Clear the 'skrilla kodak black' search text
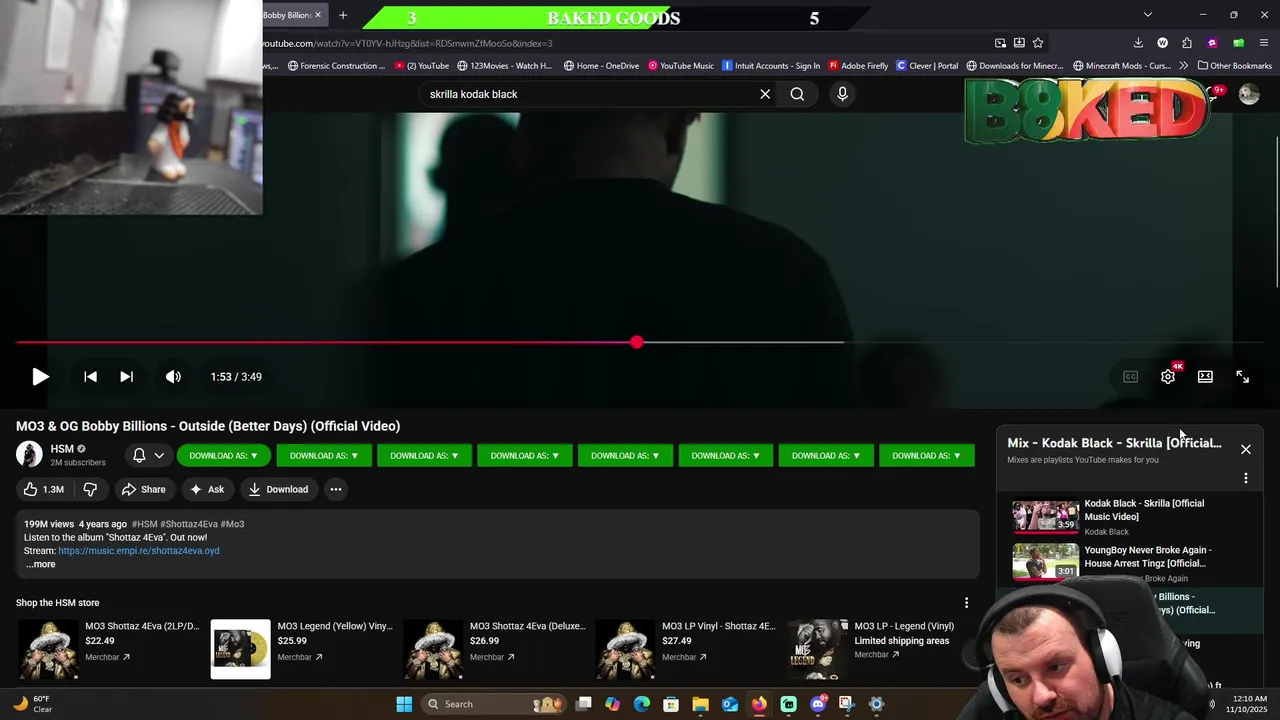1280x720 pixels. coord(765,94)
